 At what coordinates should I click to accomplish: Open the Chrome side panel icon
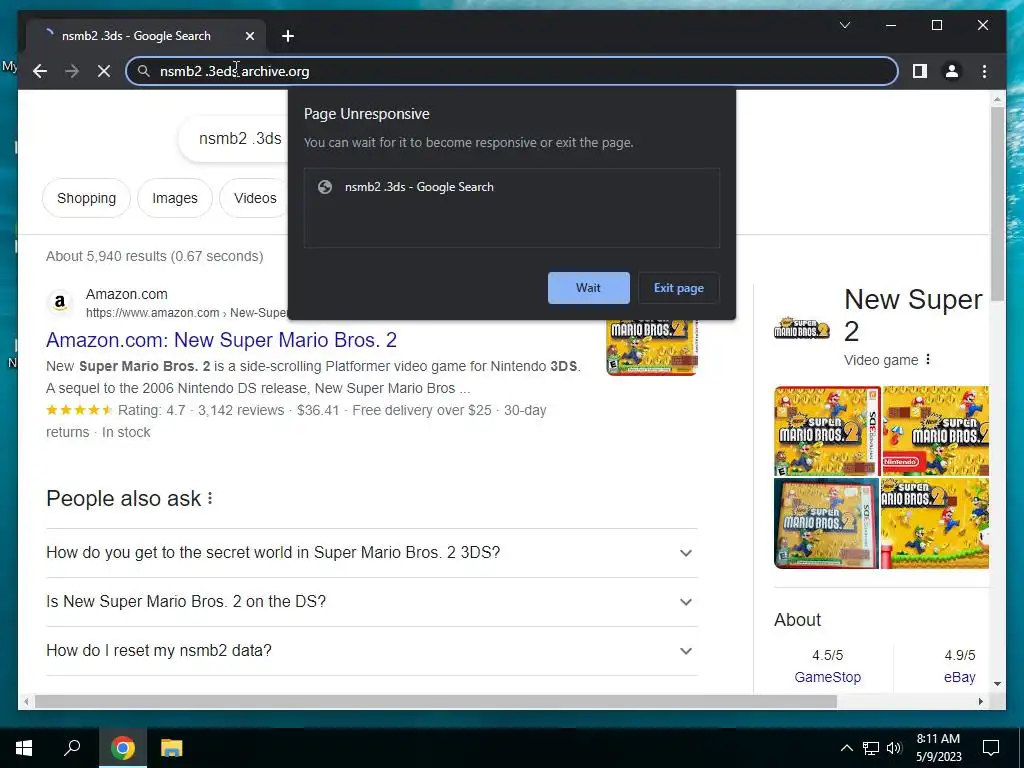point(920,71)
